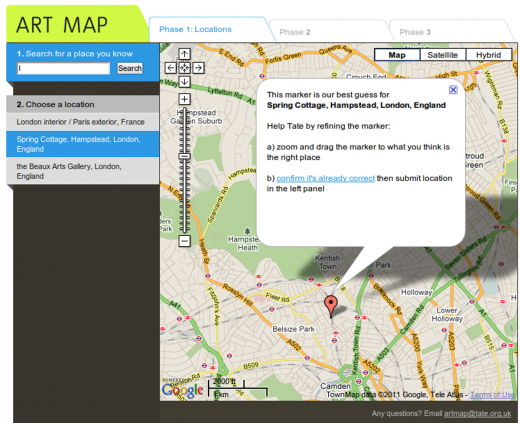The height and width of the screenshot is (423, 520).
Task: Click the Google logo on map
Action: (182, 390)
